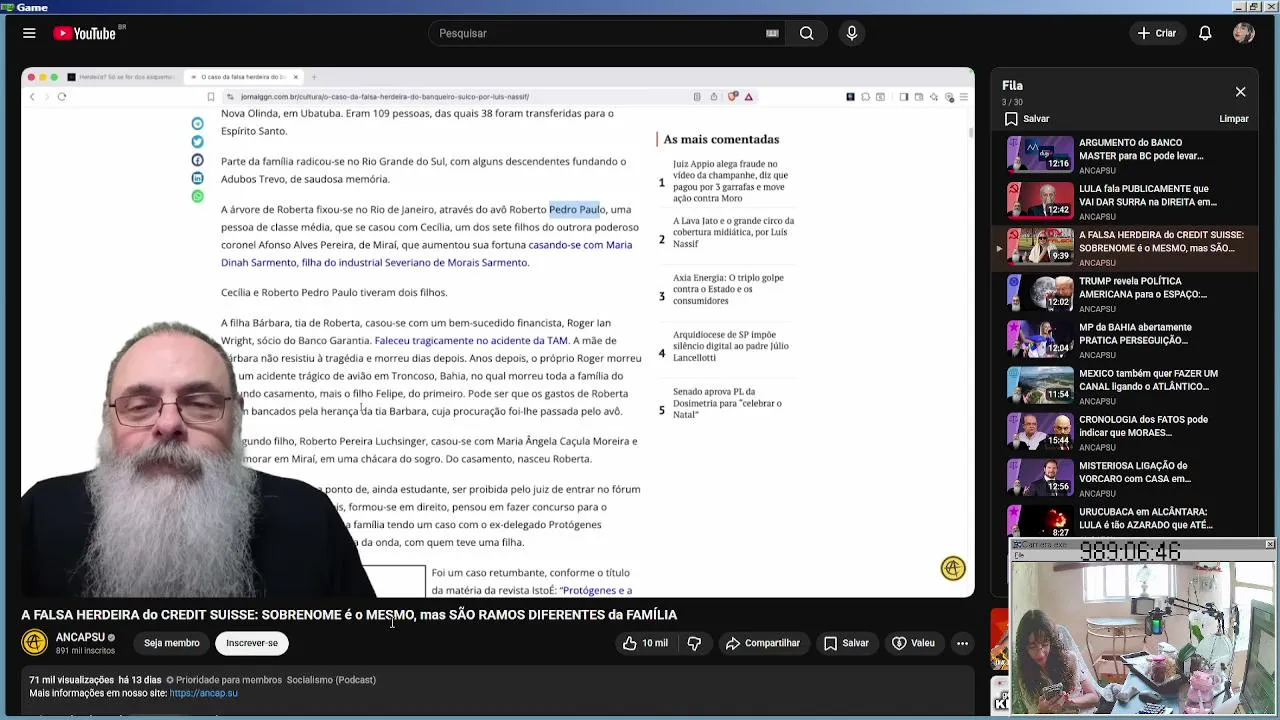This screenshot has width=1280, height=720.
Task: Open 'Senado aprova PL da Dosimetria' article
Action: [x=727, y=403]
